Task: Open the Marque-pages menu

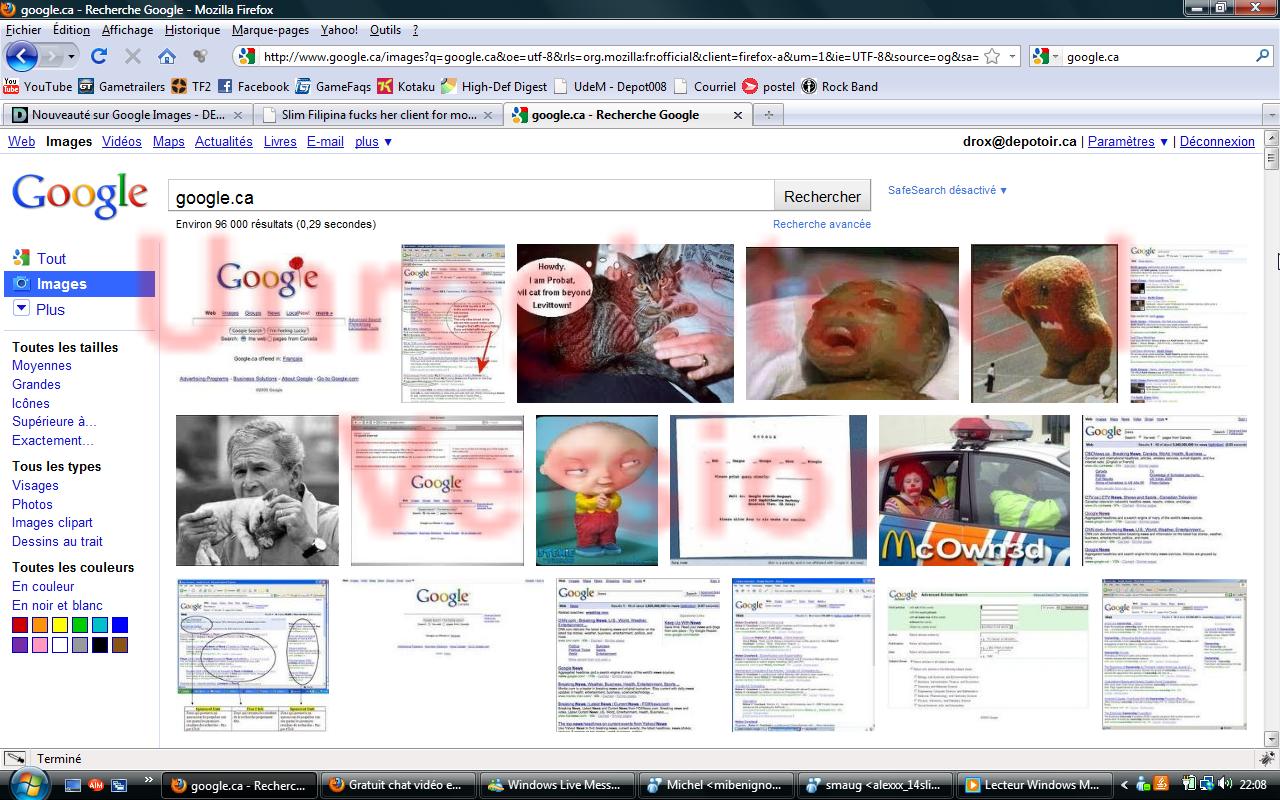Action: tap(270, 30)
